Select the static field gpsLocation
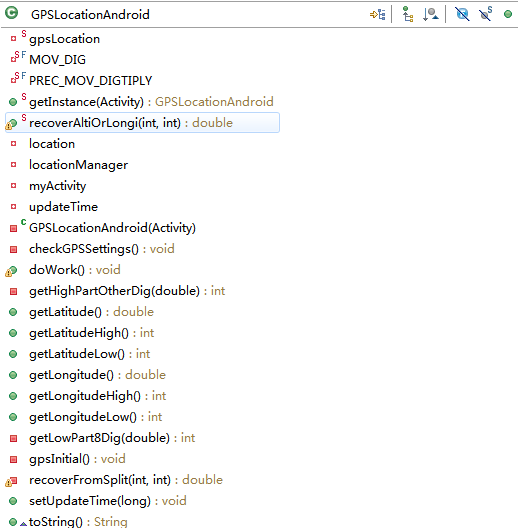518x528 pixels. coord(64,39)
